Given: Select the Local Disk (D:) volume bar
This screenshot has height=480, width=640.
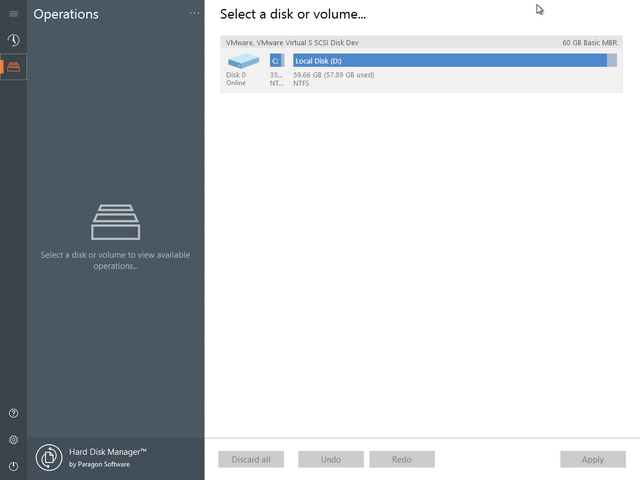Looking at the screenshot, I should (448, 61).
